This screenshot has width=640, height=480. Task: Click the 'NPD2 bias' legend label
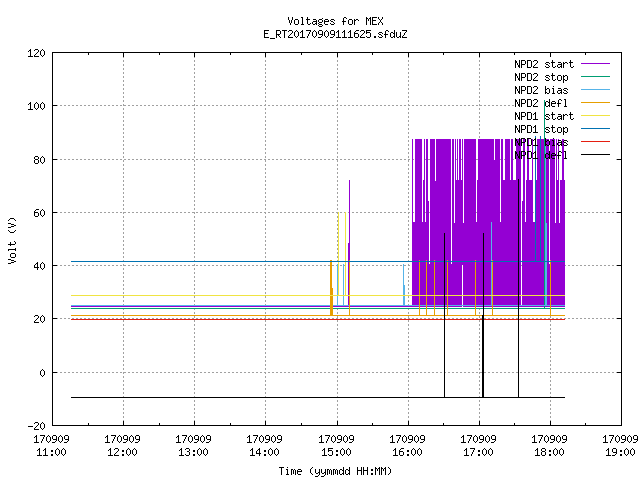[x=541, y=90]
